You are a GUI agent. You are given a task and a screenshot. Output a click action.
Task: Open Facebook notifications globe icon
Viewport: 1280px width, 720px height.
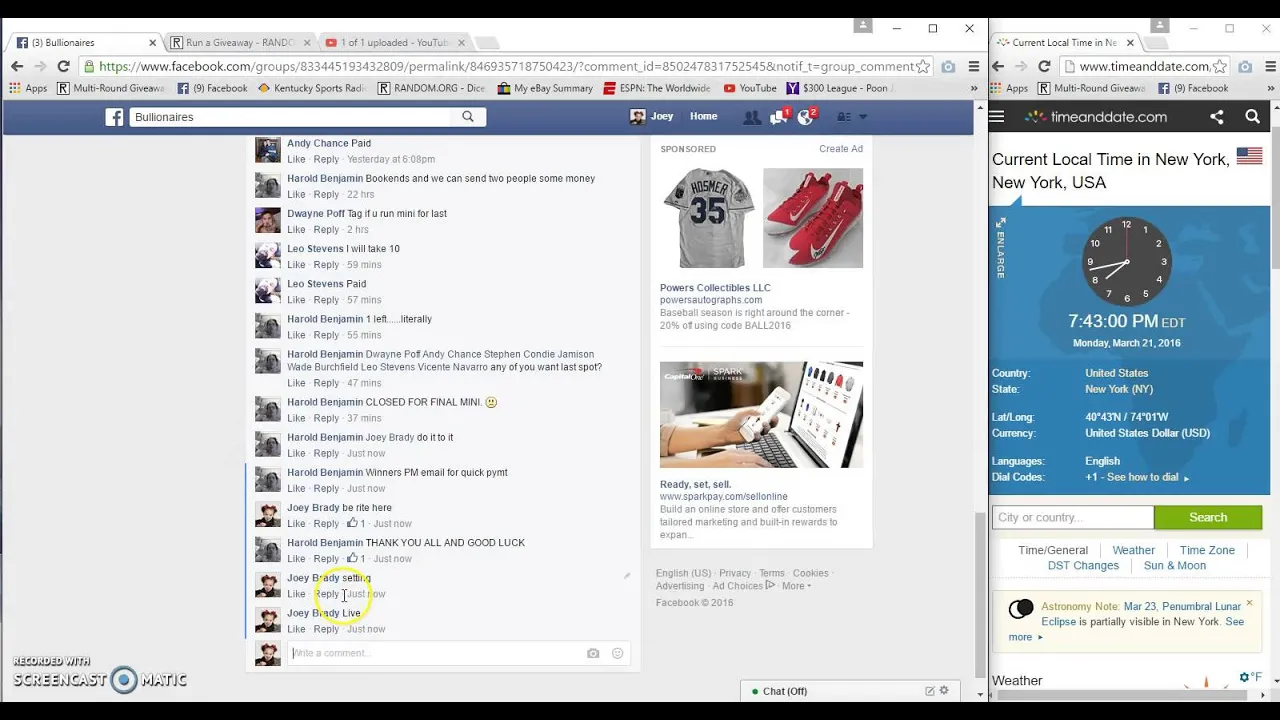[x=805, y=117]
